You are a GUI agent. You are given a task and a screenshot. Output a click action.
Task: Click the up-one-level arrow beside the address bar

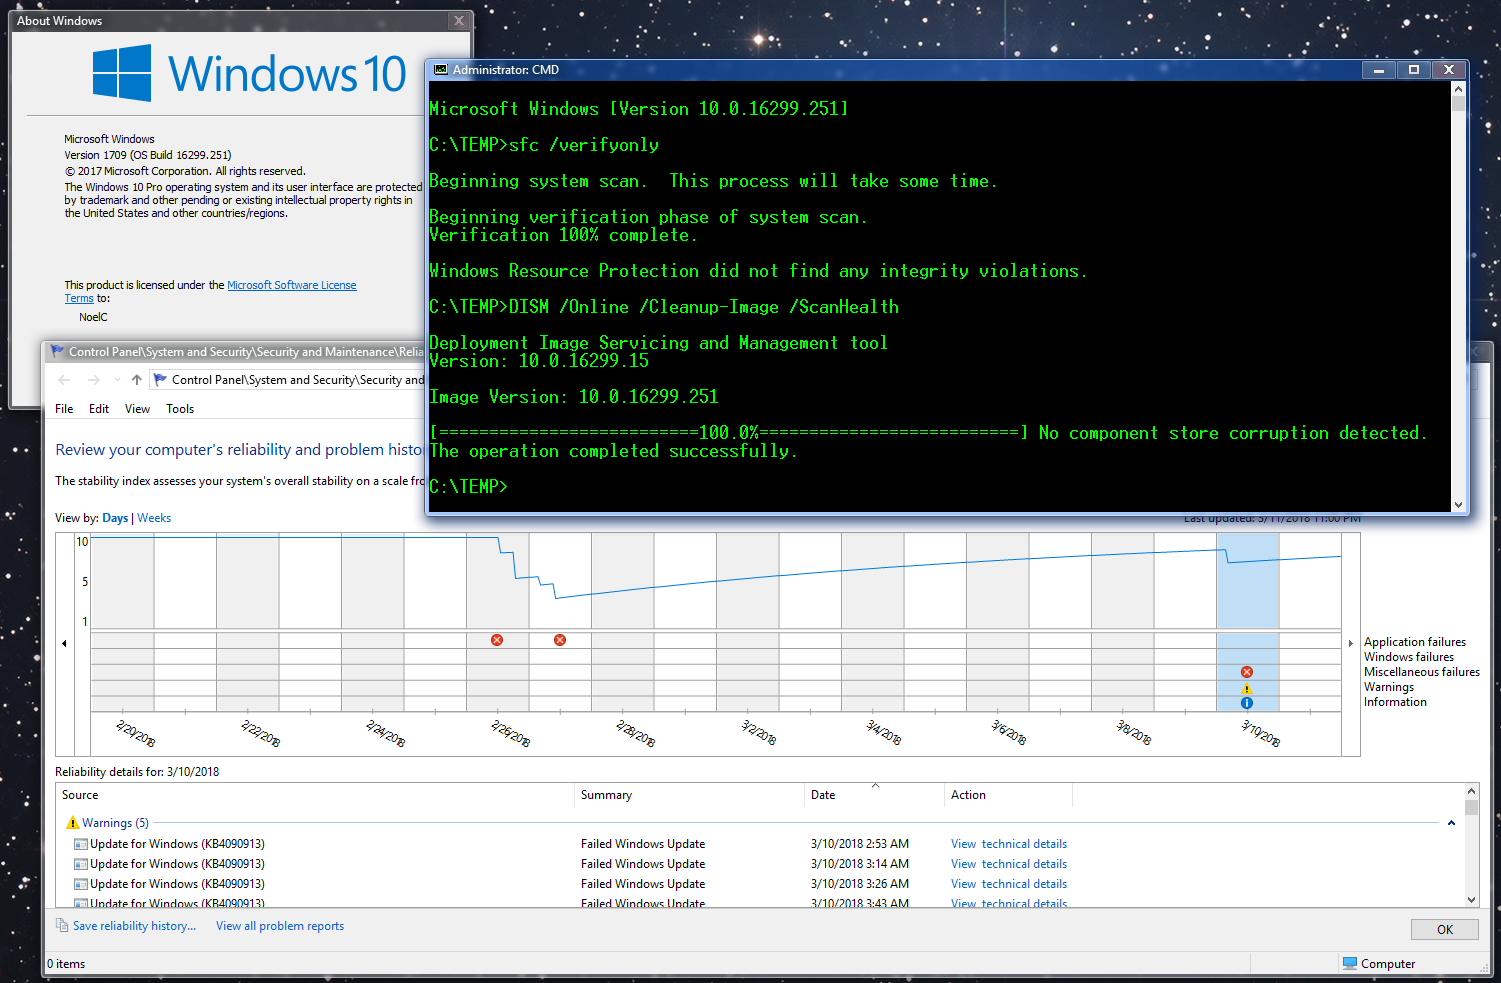pyautogui.click(x=137, y=380)
